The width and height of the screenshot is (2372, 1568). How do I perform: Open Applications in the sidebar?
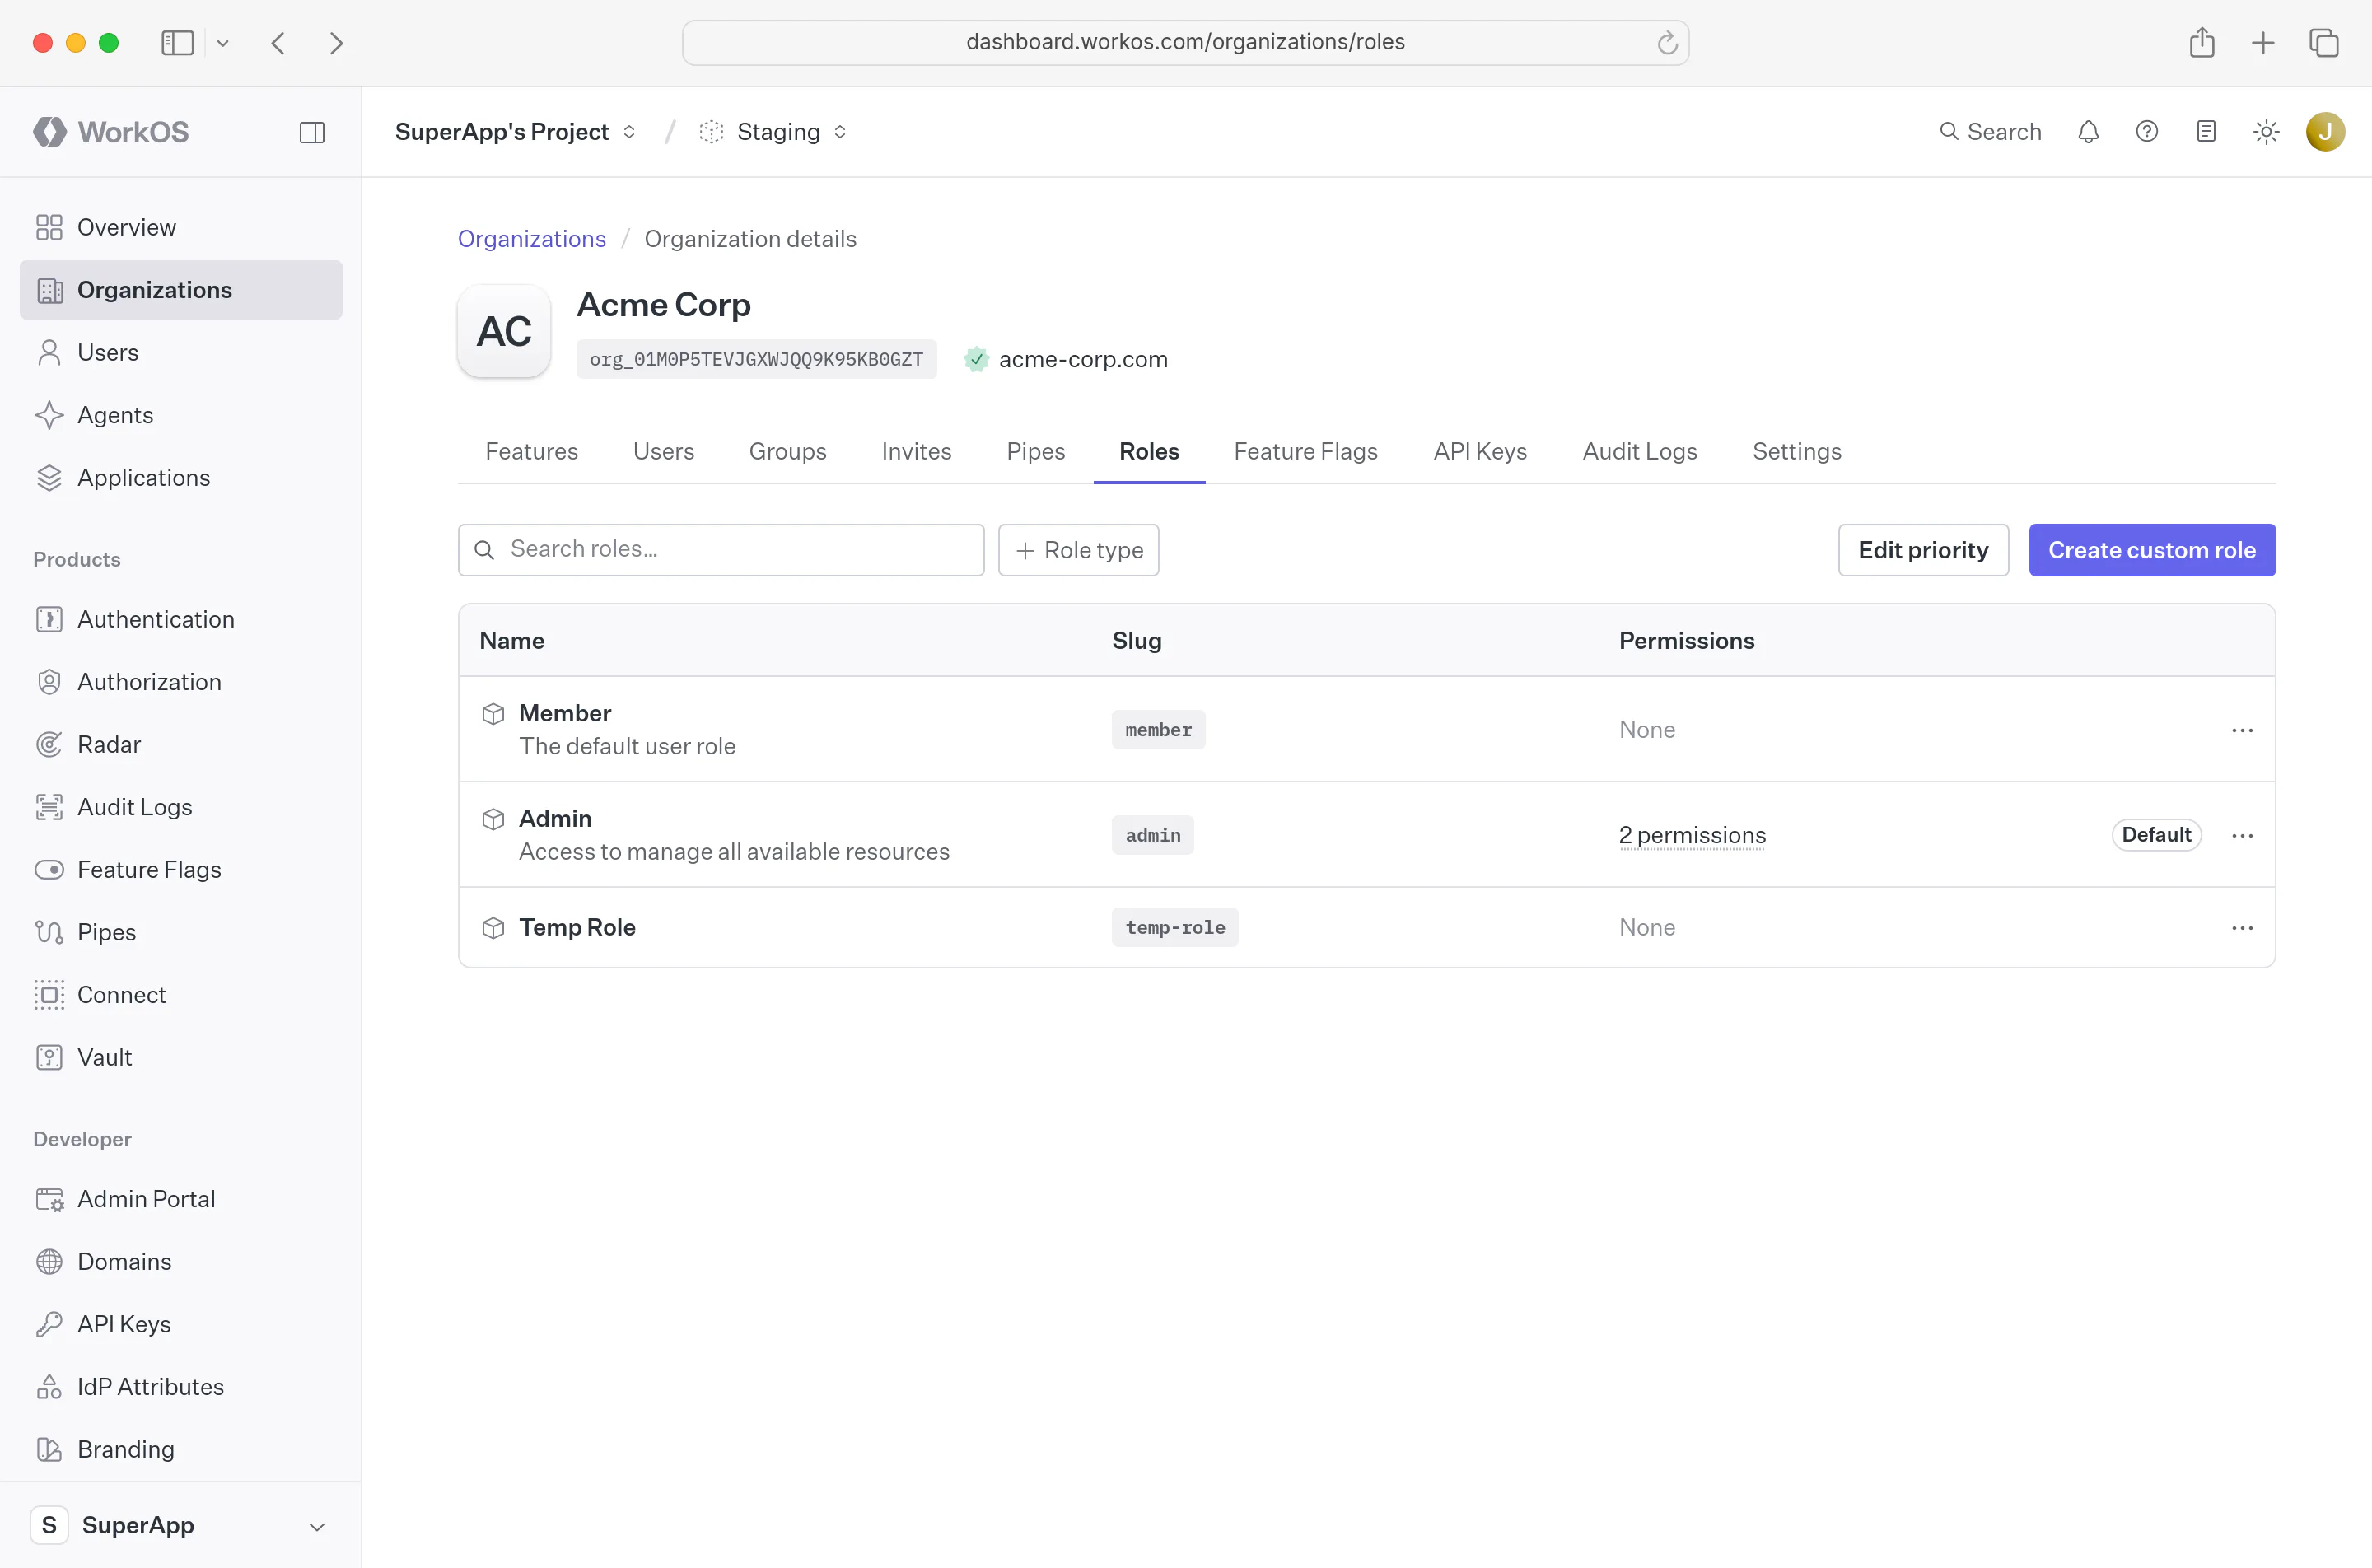(181, 477)
